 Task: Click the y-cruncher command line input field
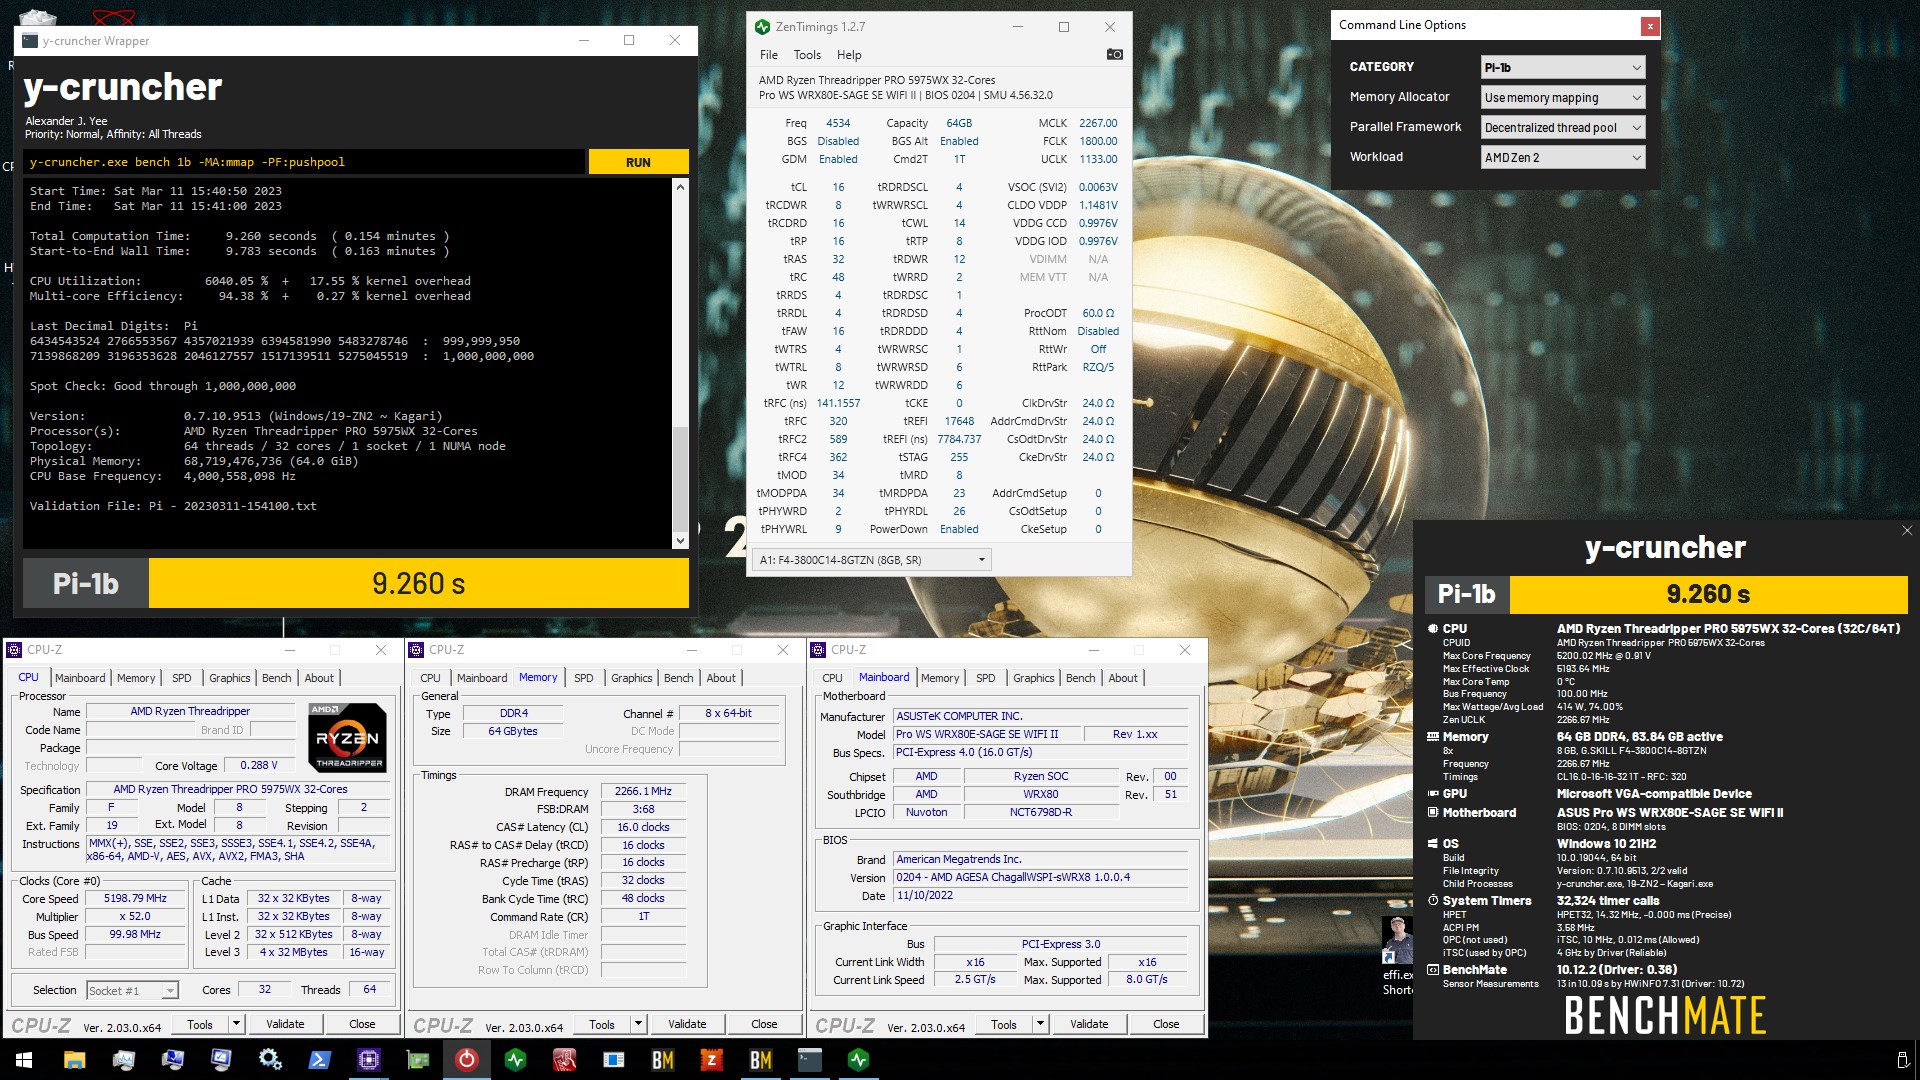click(304, 162)
